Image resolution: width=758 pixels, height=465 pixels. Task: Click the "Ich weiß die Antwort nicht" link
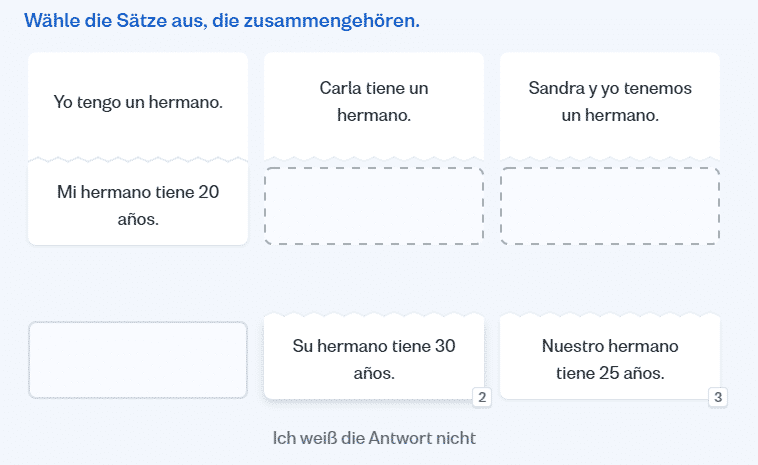[374, 438]
